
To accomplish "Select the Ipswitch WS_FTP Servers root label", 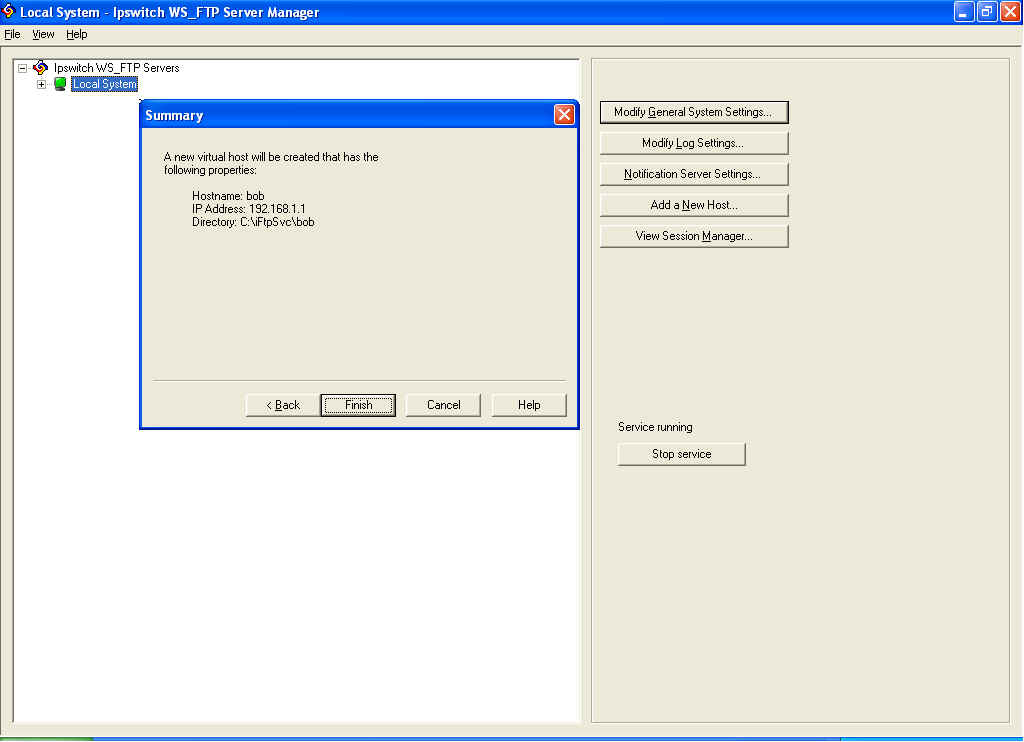I will point(116,67).
